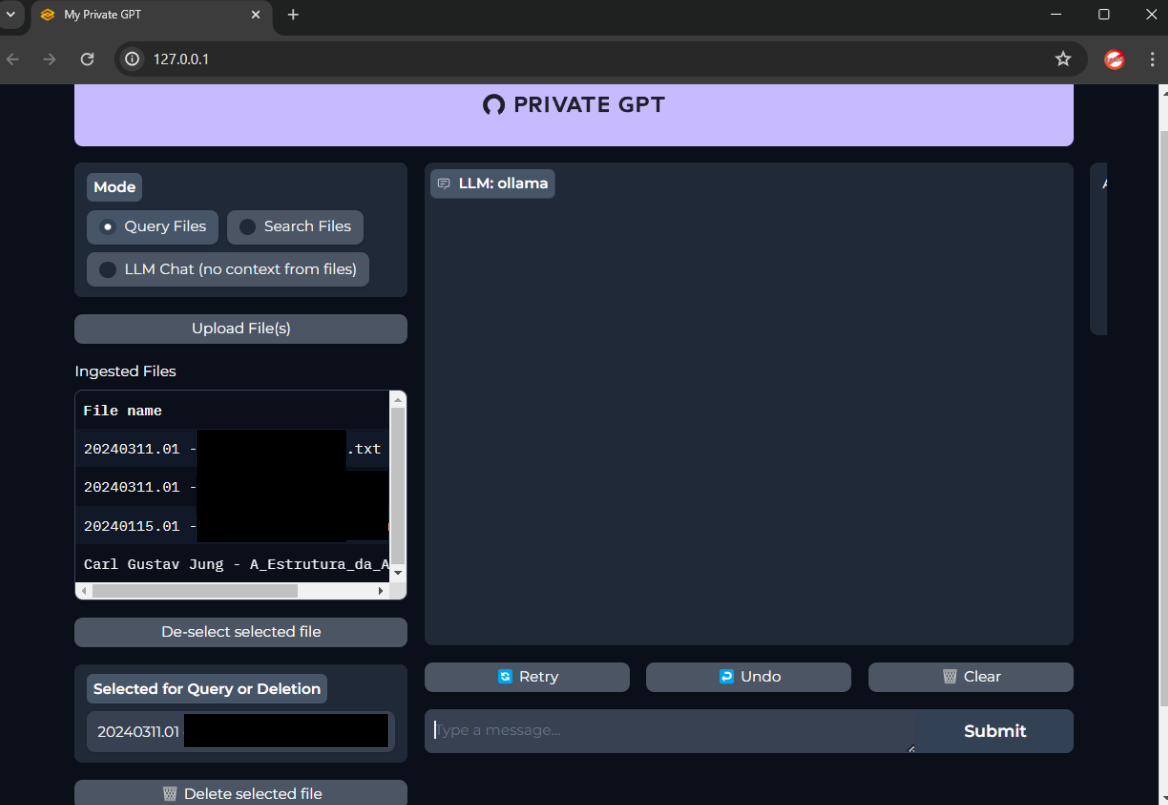Click the red browser extension icon
The width and height of the screenshot is (1168, 805).
point(1114,59)
